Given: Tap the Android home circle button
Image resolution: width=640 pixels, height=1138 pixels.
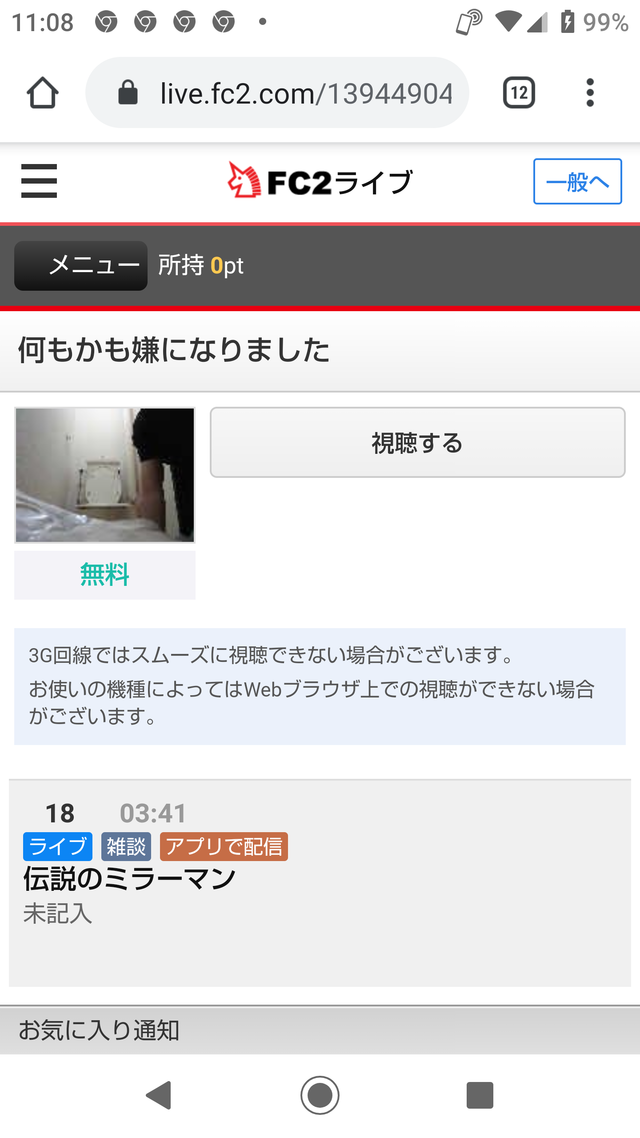Looking at the screenshot, I should point(320,1094).
